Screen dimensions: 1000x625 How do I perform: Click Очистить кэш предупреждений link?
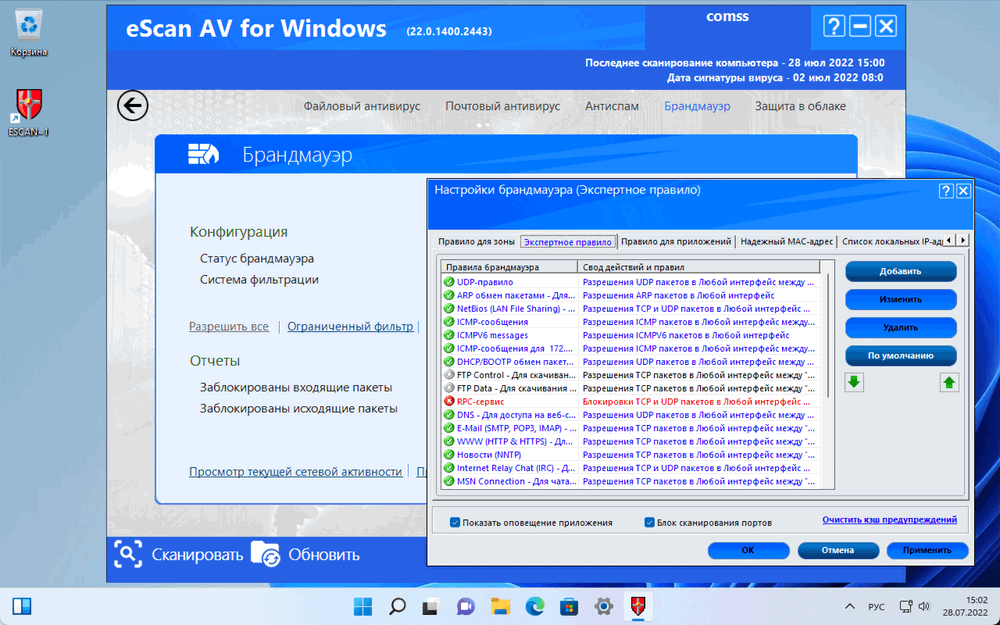(889, 520)
